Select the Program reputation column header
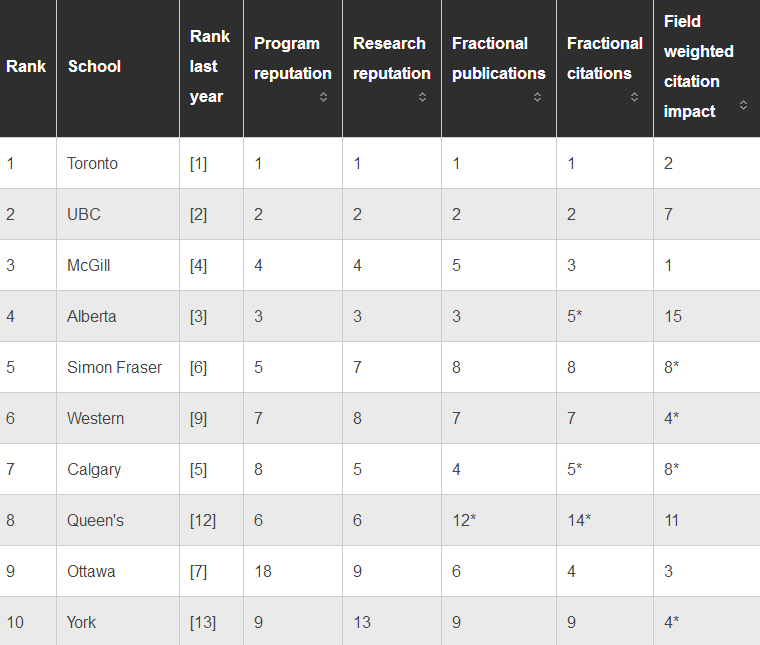760x645 pixels. (293, 68)
